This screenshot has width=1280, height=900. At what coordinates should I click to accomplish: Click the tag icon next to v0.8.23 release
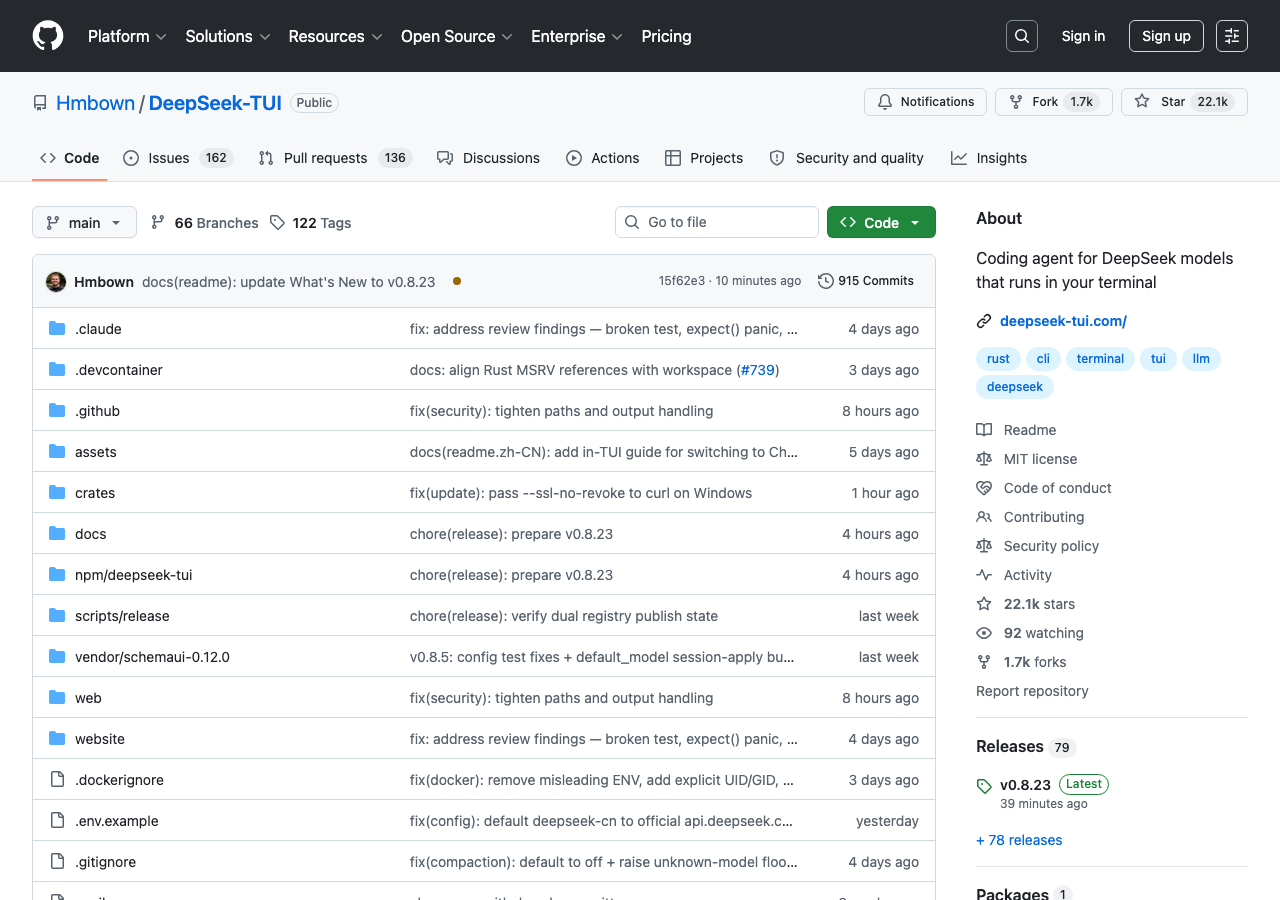point(984,786)
